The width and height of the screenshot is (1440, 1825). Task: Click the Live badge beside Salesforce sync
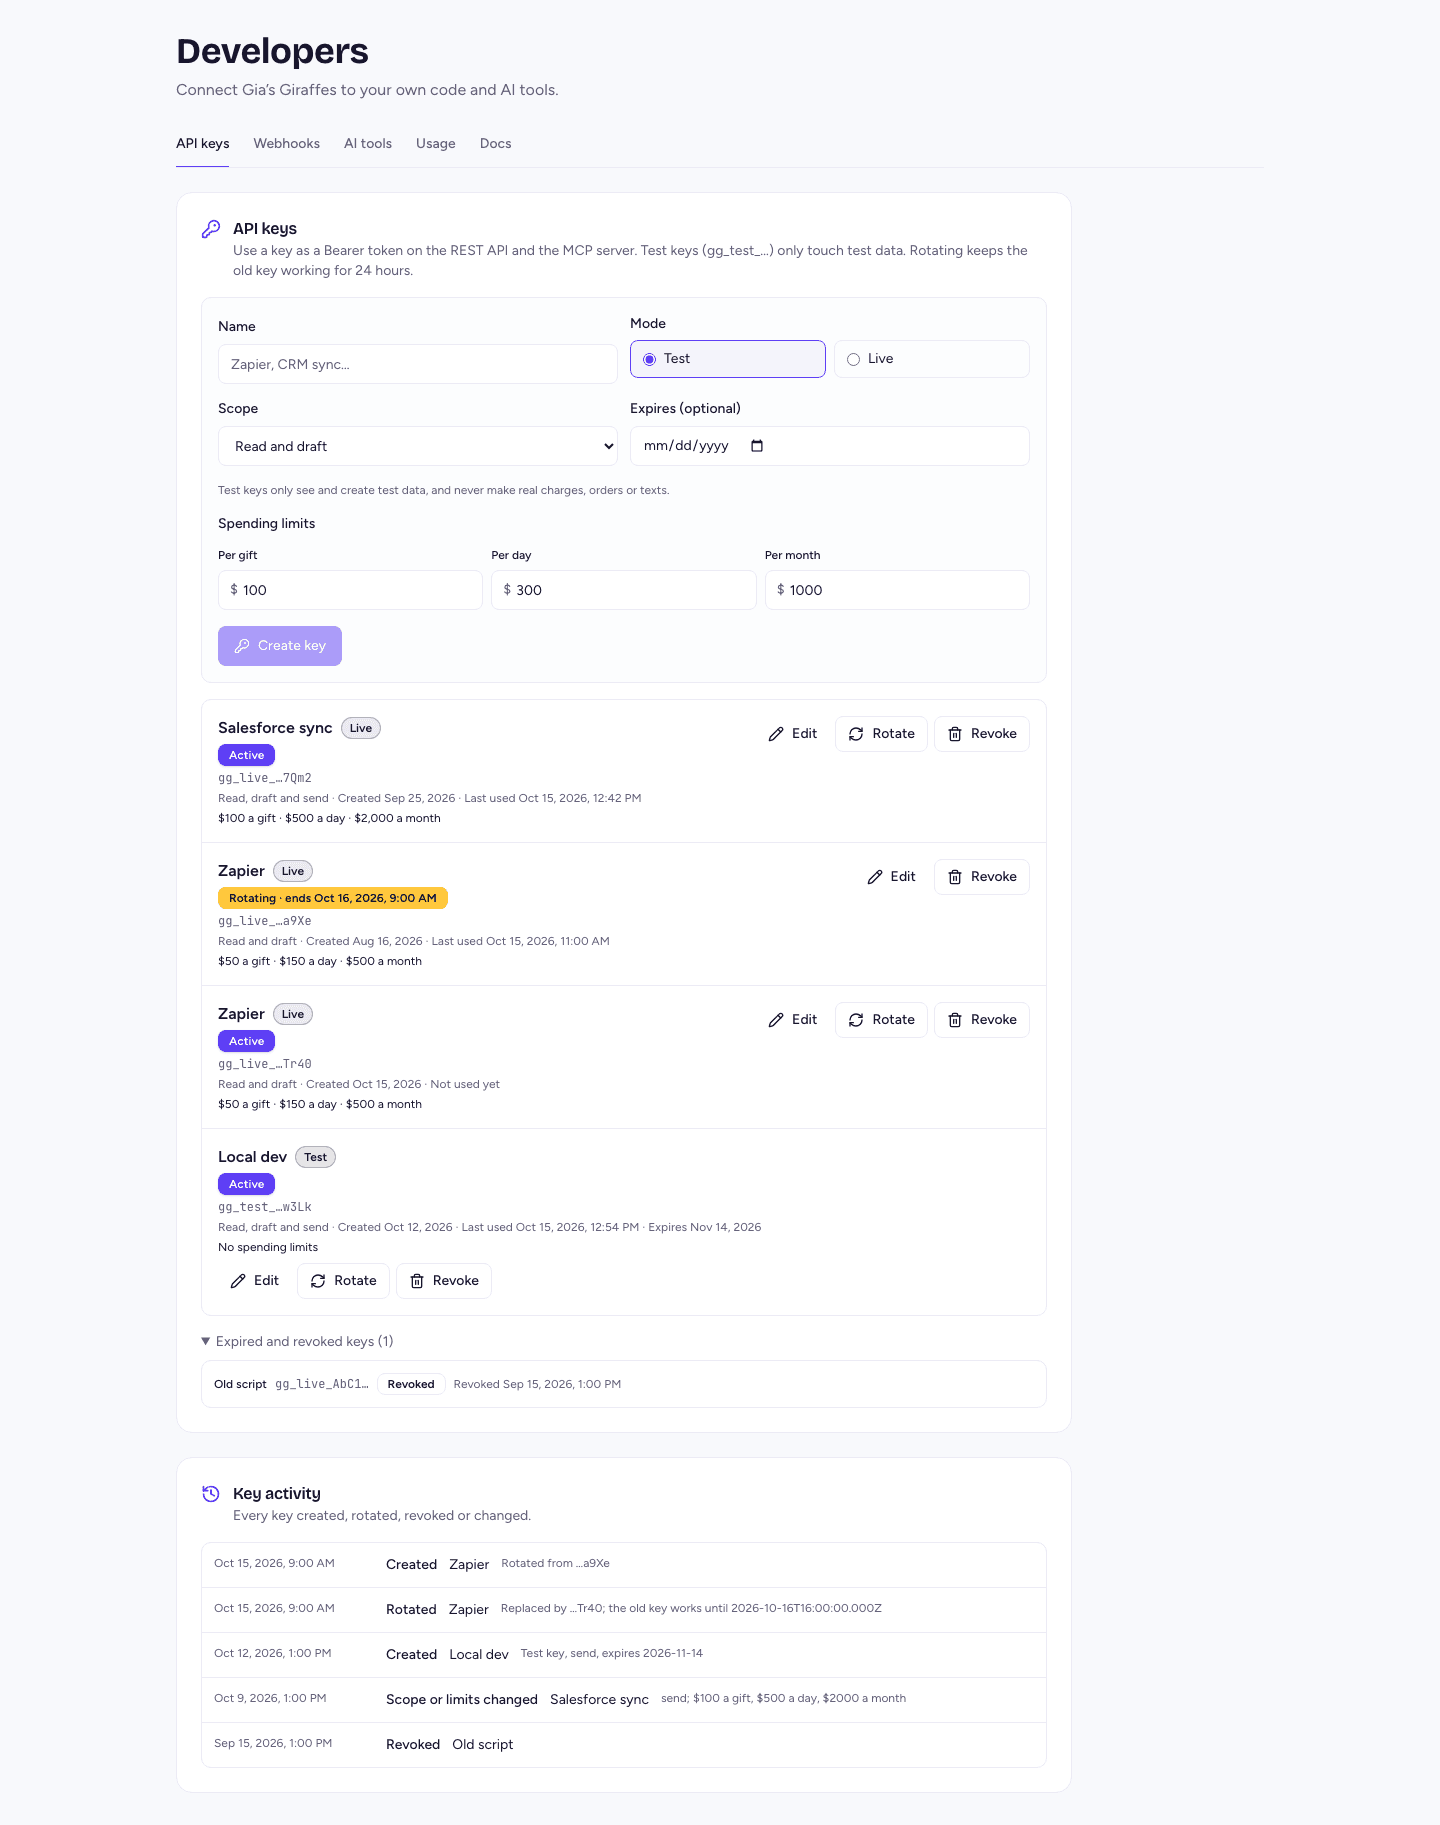(361, 728)
